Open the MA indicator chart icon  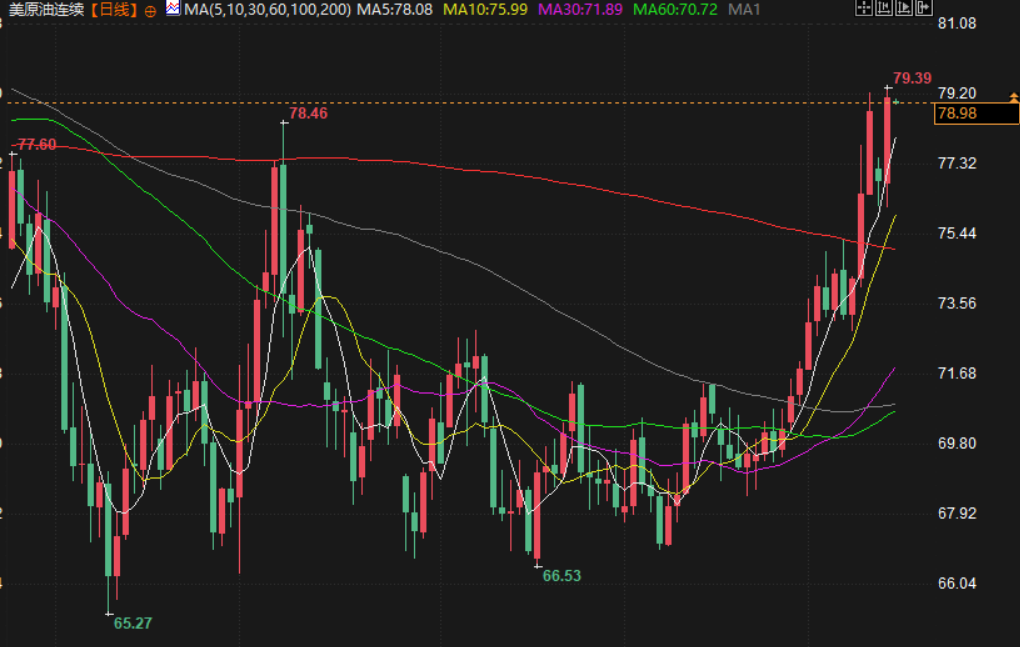pyautogui.click(x=172, y=8)
